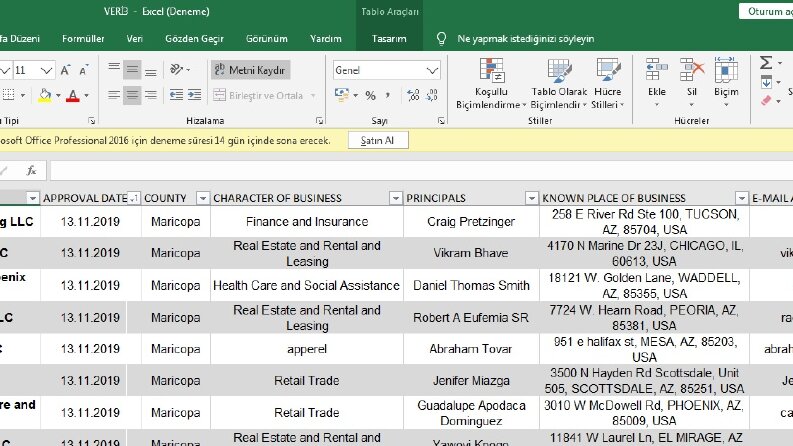793x446 pixels.
Task: Click the fx insert function icon
Action: [31, 171]
